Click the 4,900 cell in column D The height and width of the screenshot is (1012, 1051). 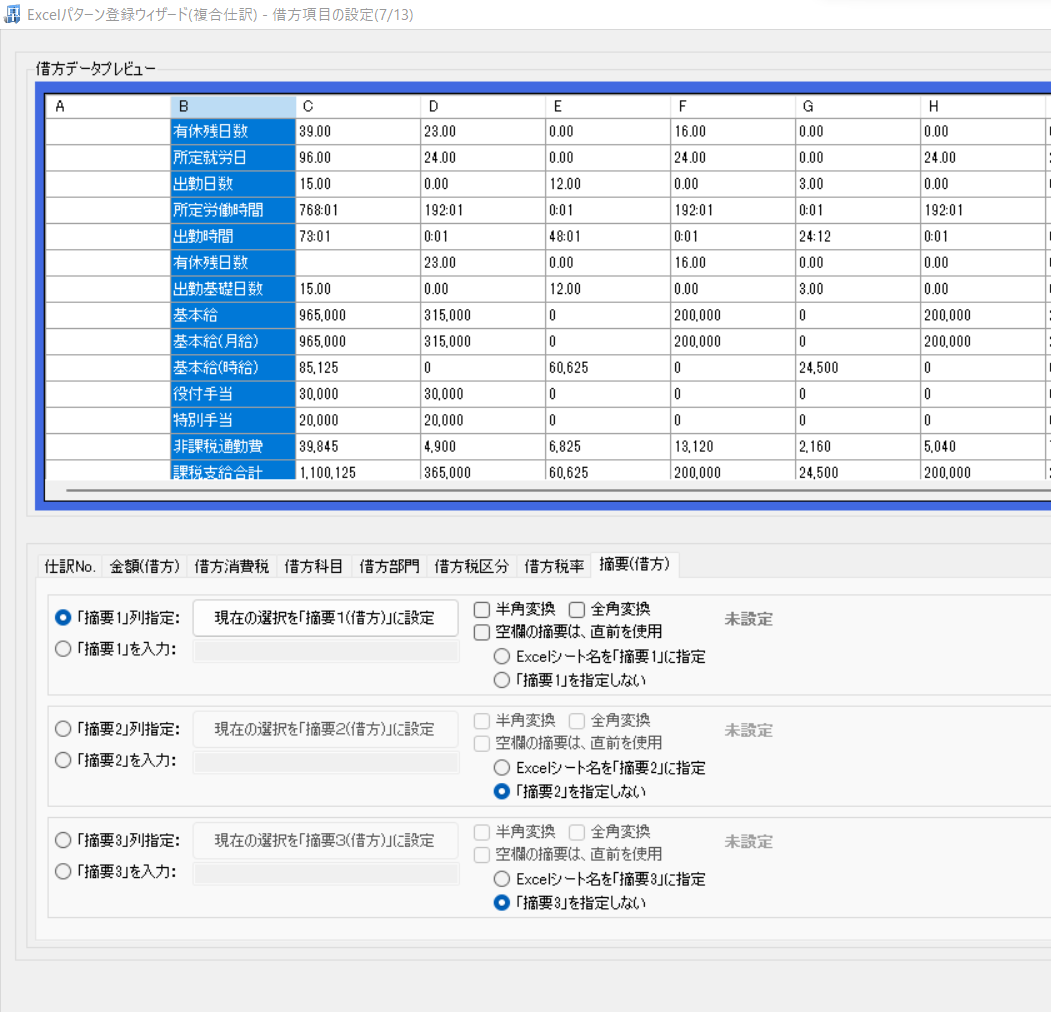(483, 446)
